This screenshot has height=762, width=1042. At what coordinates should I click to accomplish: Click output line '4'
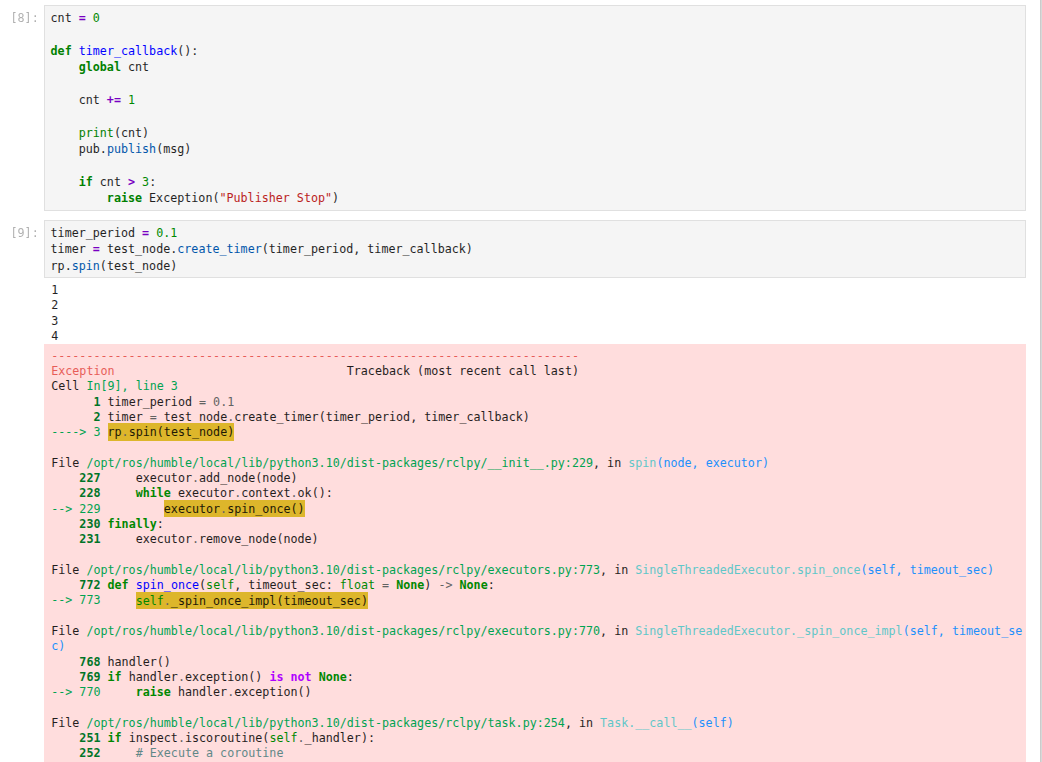coord(54,335)
